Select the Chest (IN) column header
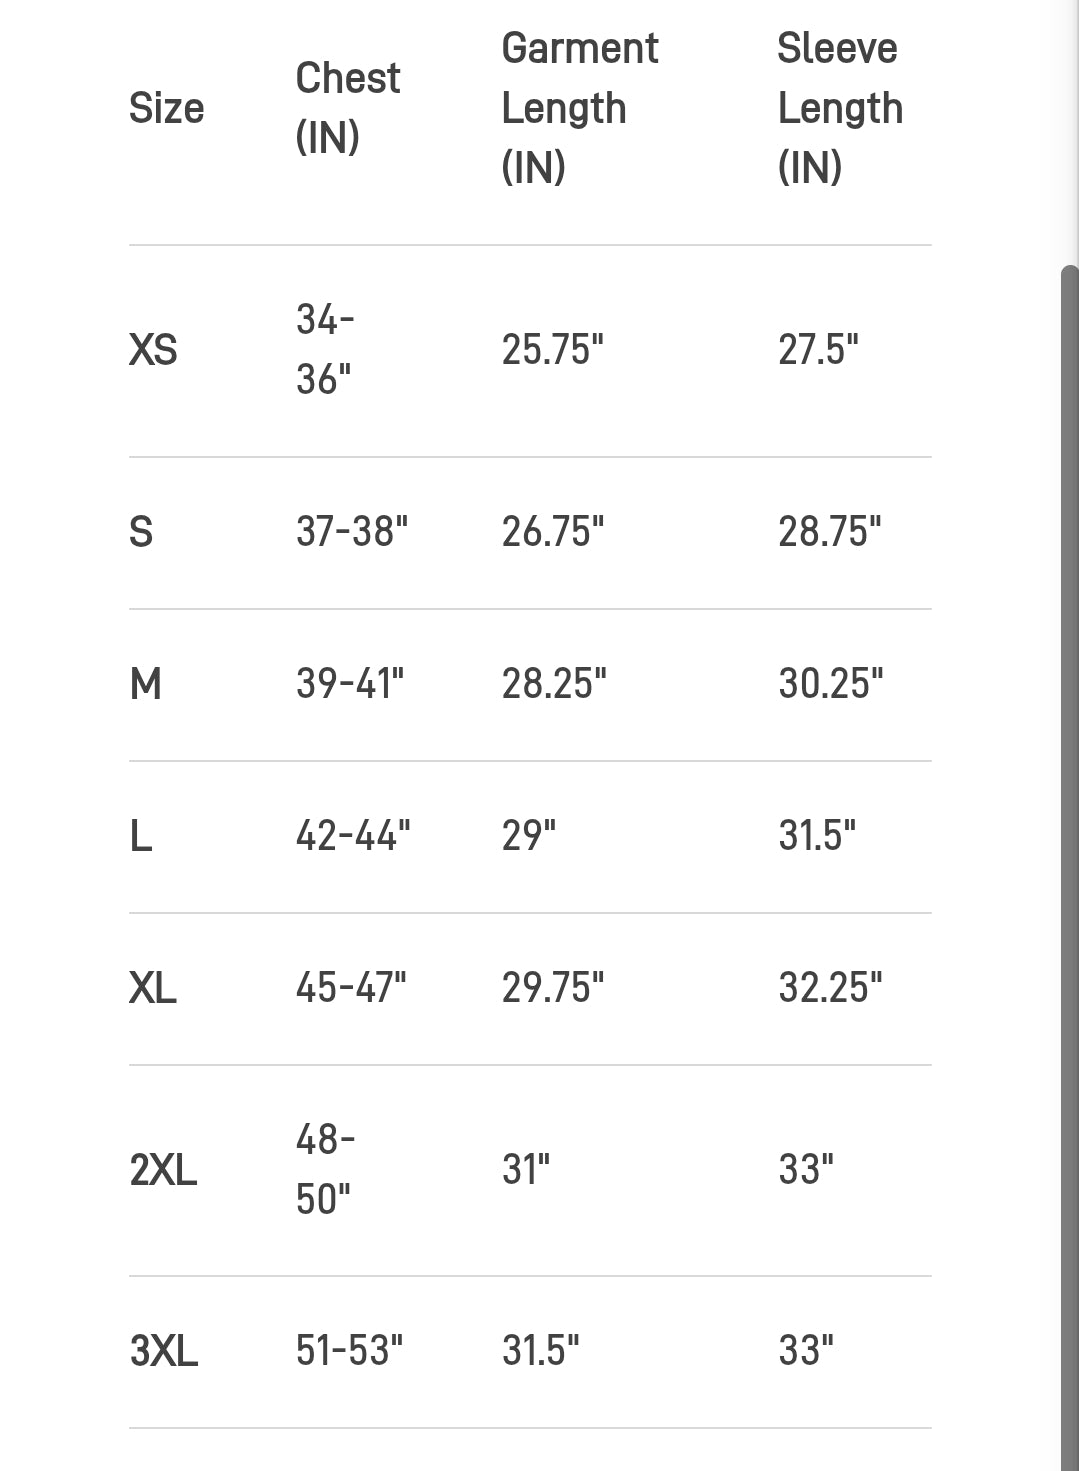1079x1471 pixels. click(x=347, y=108)
